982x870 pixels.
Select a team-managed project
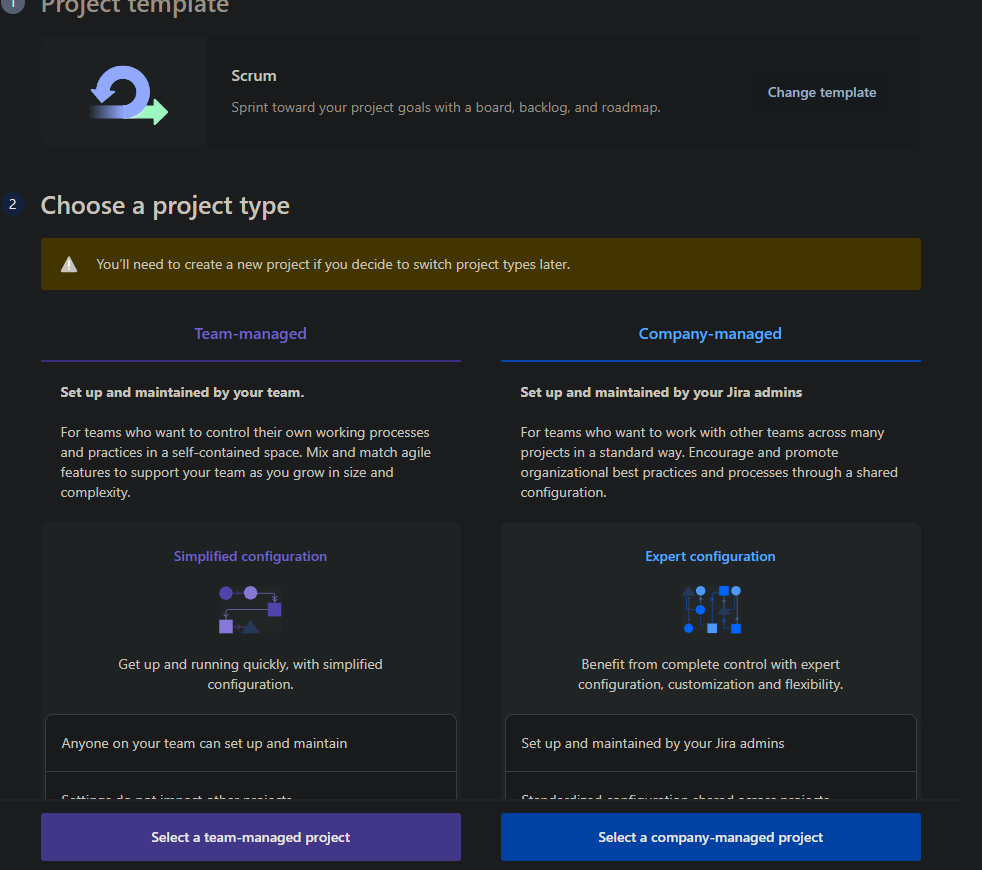pyautogui.click(x=250, y=837)
